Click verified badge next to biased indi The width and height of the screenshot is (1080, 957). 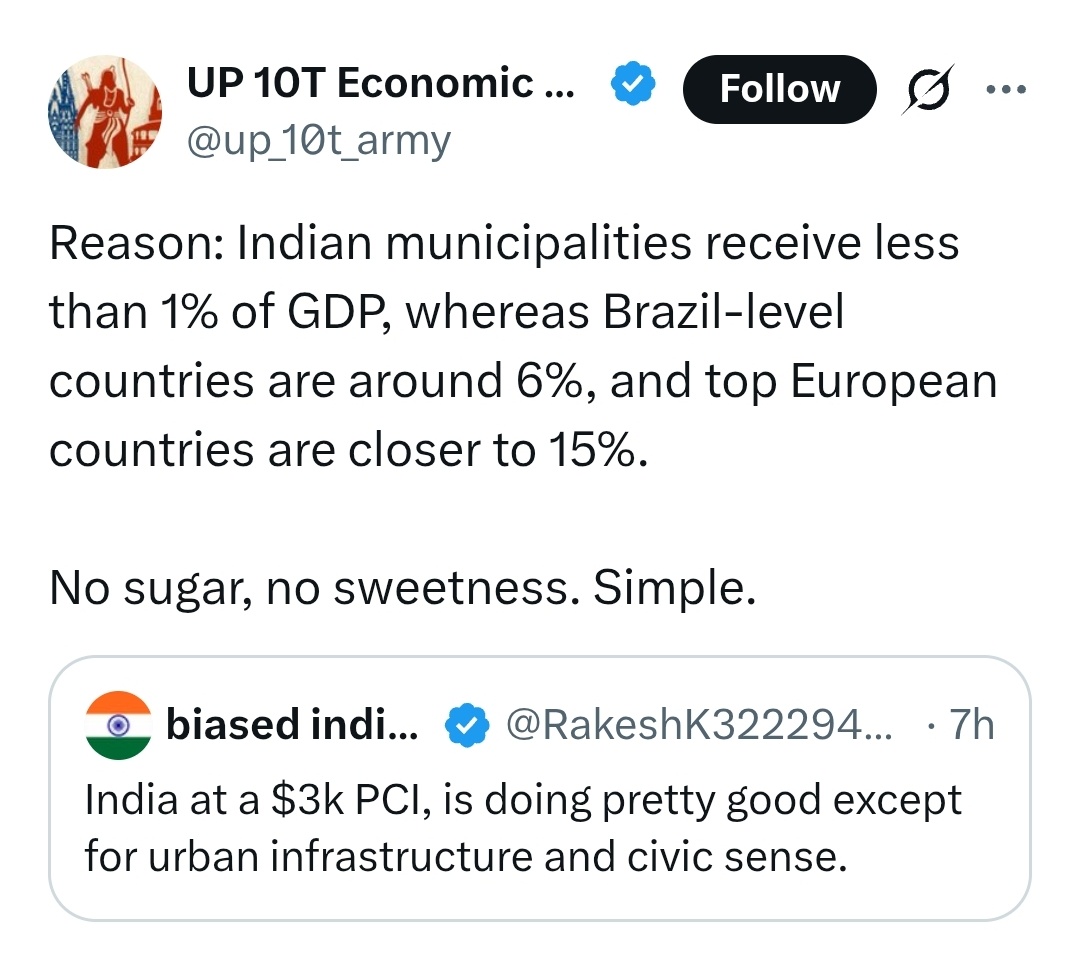click(x=467, y=725)
